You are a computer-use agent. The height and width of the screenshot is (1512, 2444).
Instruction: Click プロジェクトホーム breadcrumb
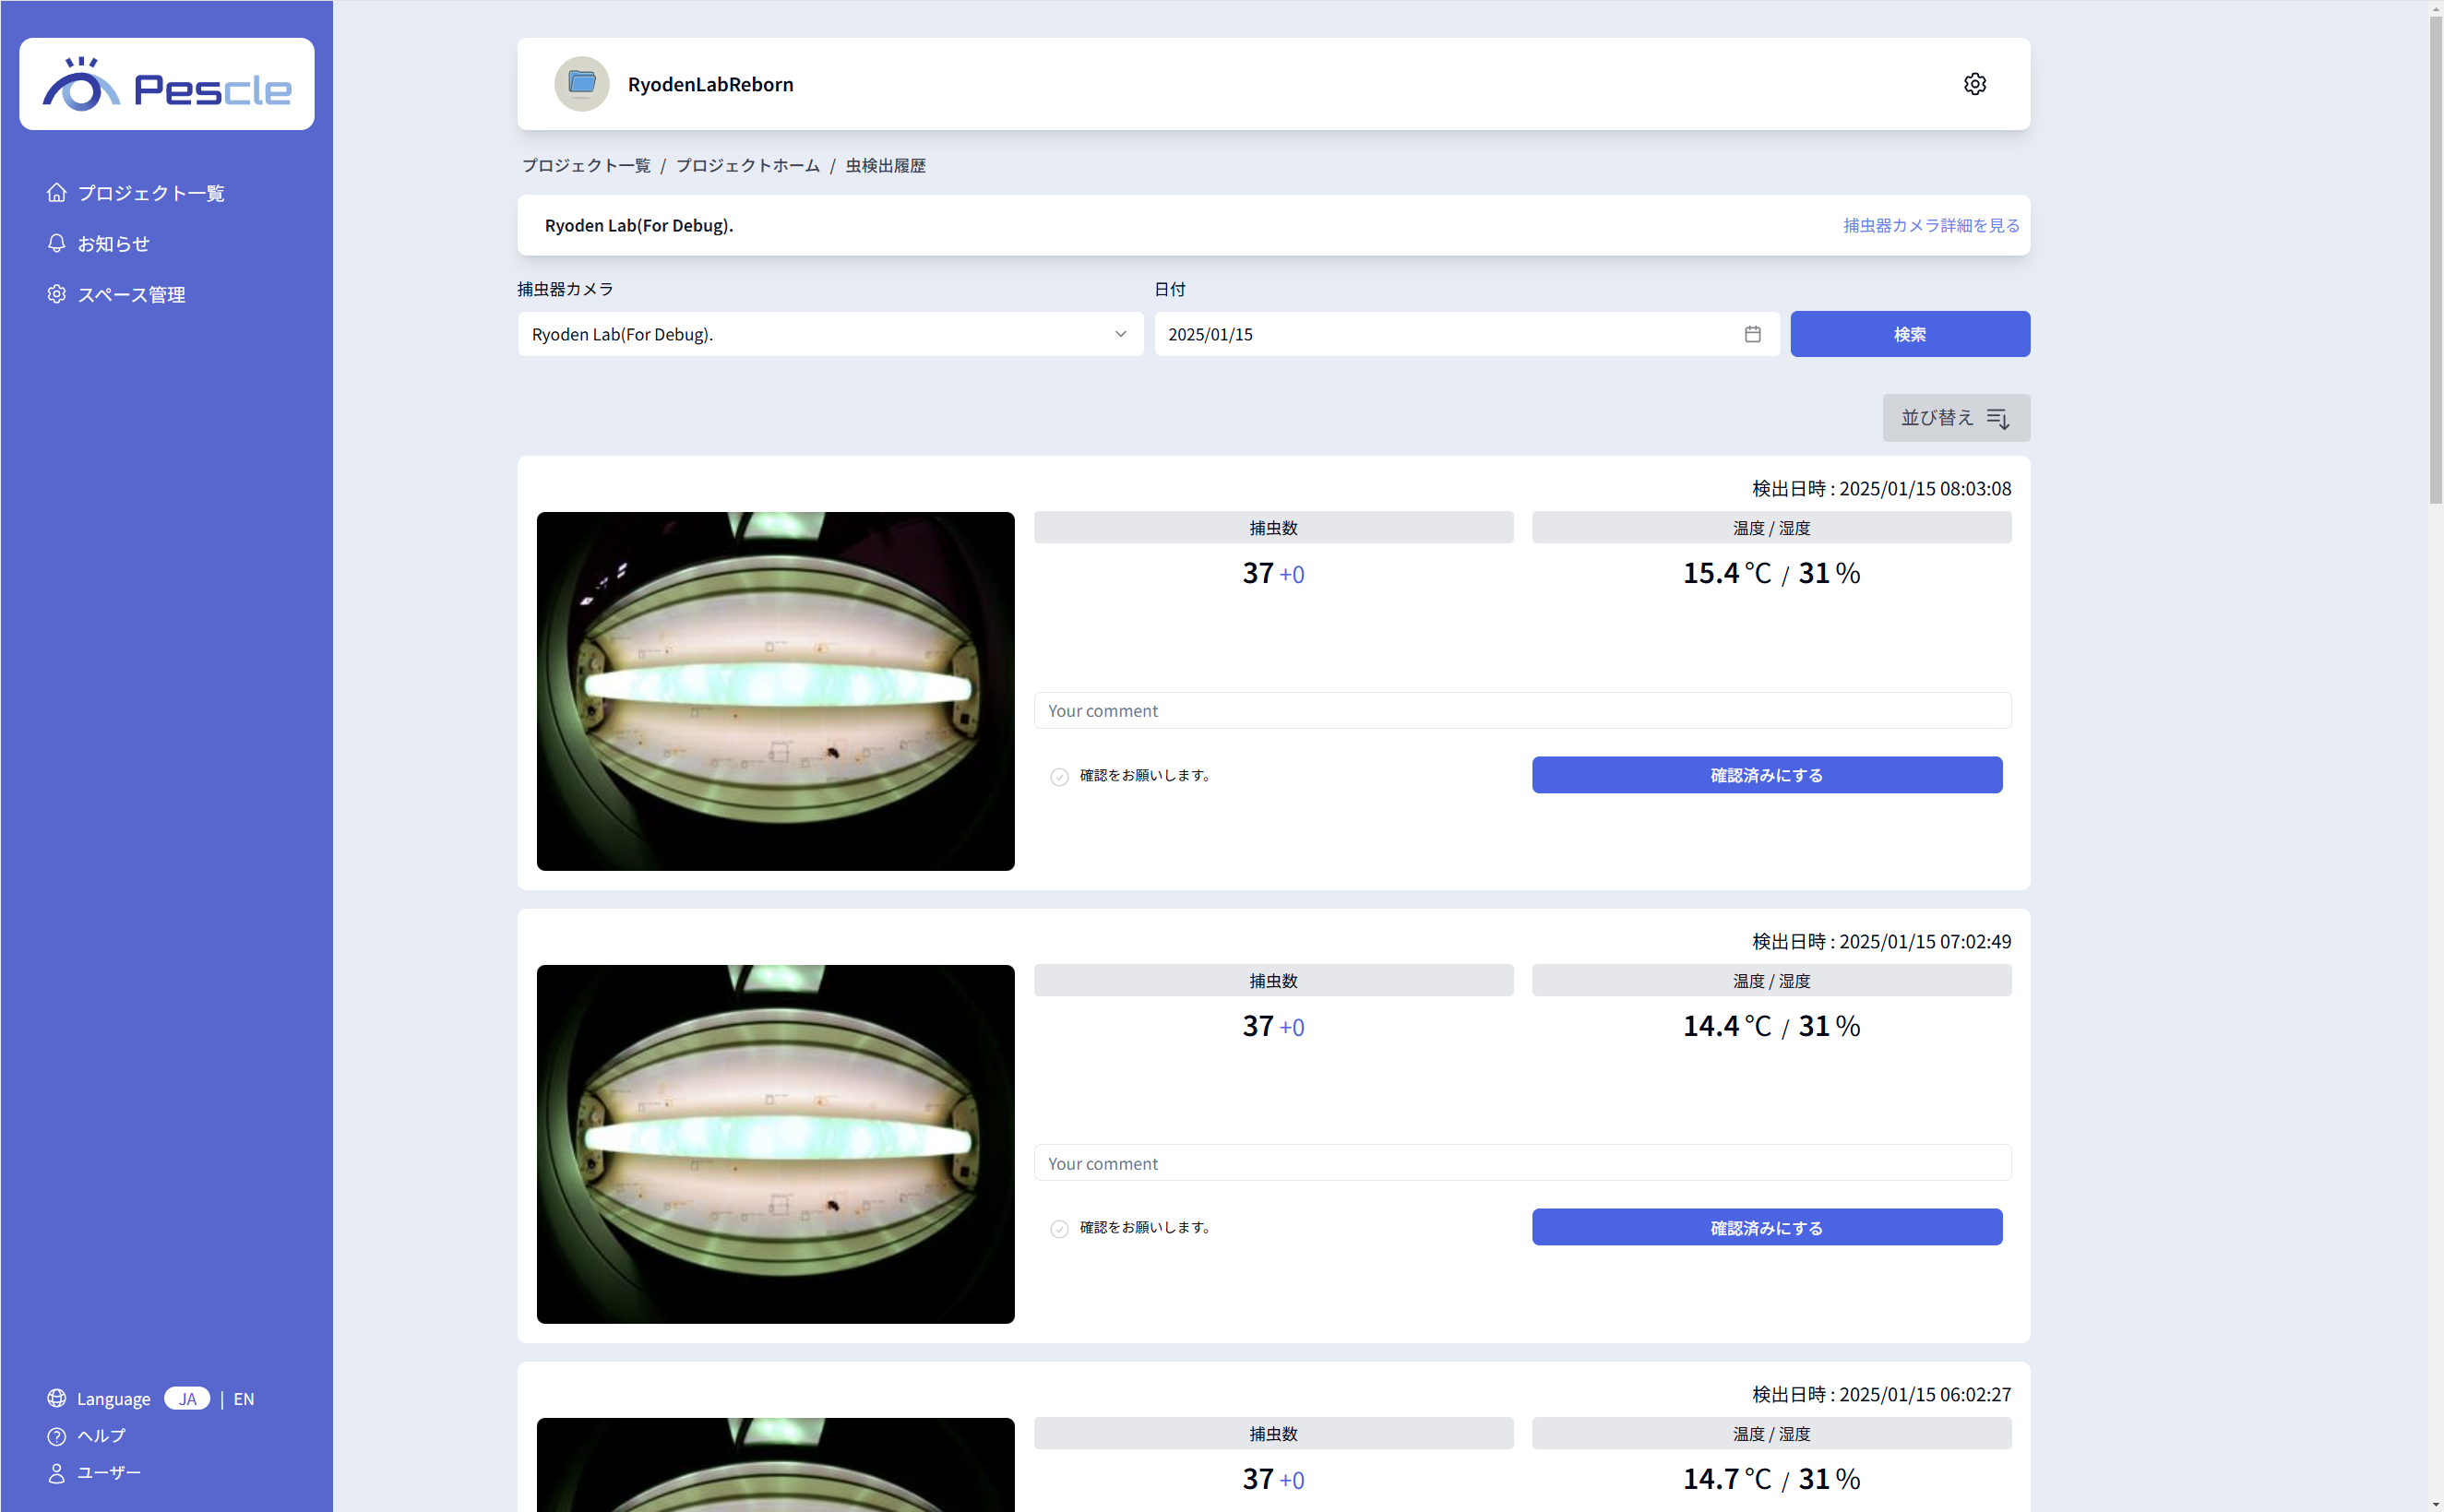(747, 166)
